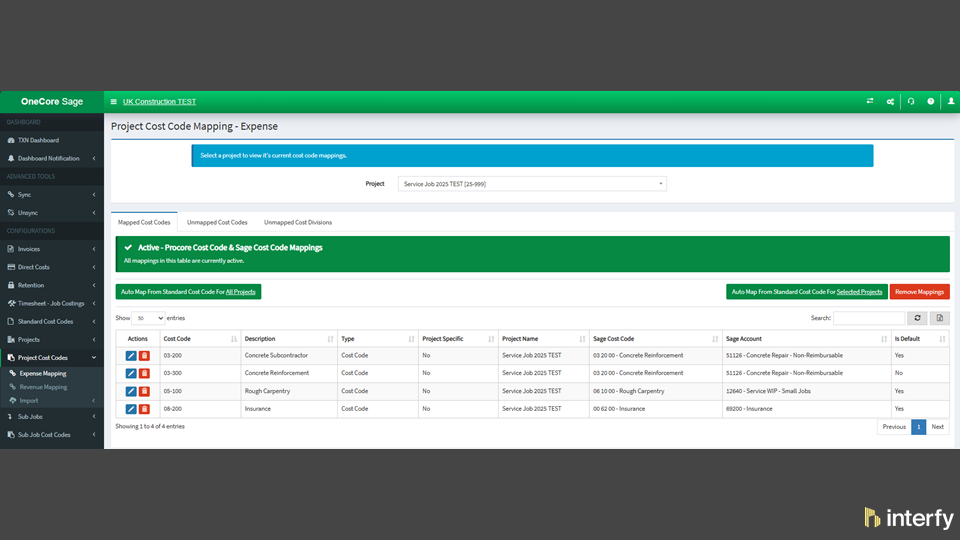Sort by the Project Specific column
The width and height of the screenshot is (960, 540).
point(458,339)
